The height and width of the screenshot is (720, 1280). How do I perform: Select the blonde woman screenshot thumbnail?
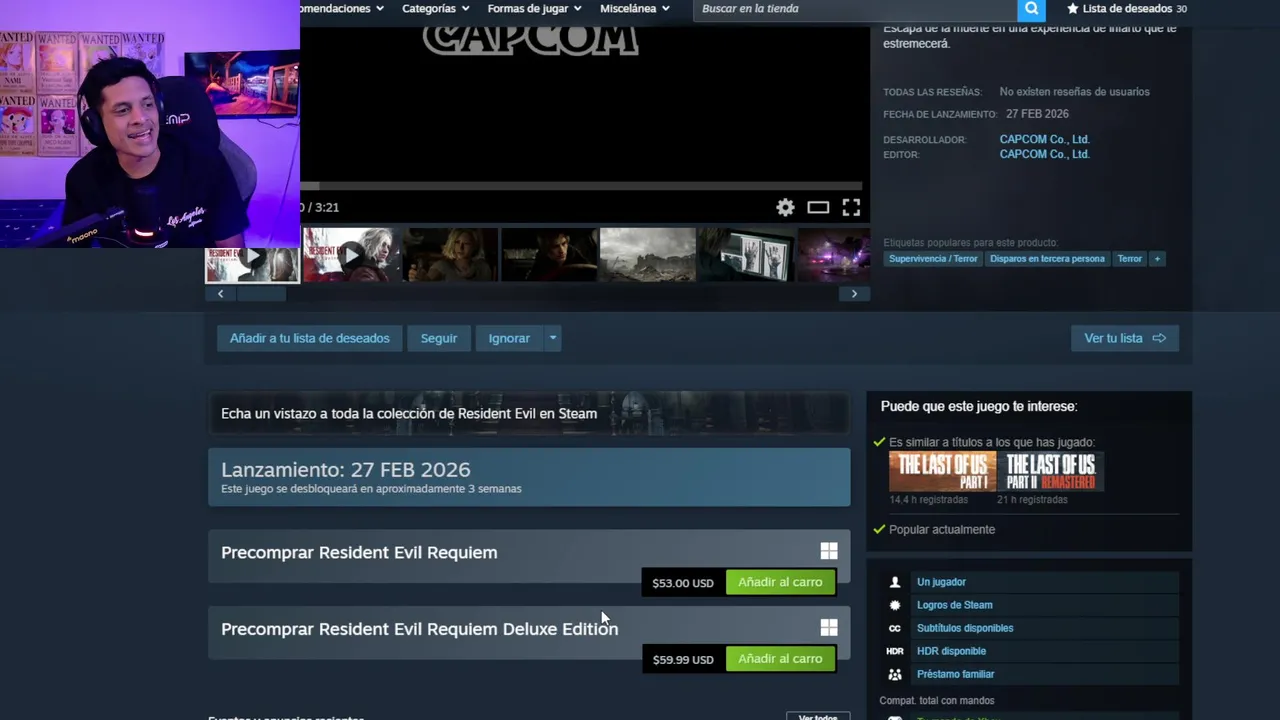(450, 255)
